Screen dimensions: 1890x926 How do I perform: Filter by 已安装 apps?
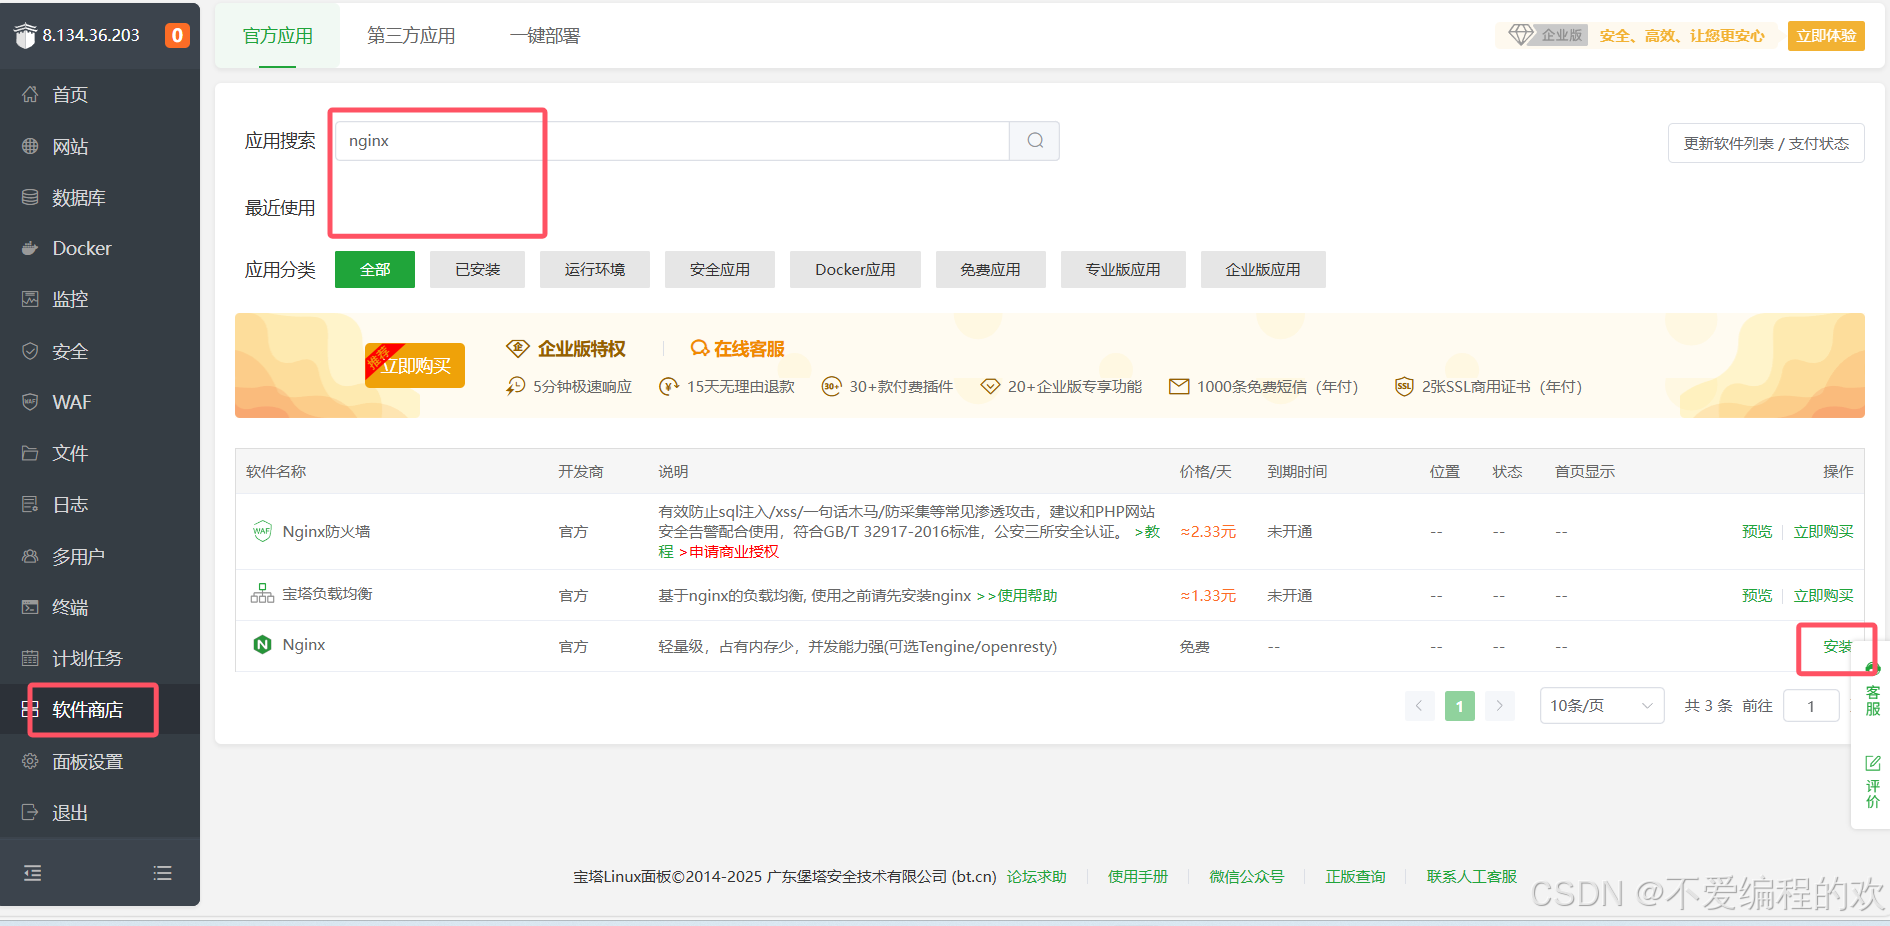click(477, 270)
